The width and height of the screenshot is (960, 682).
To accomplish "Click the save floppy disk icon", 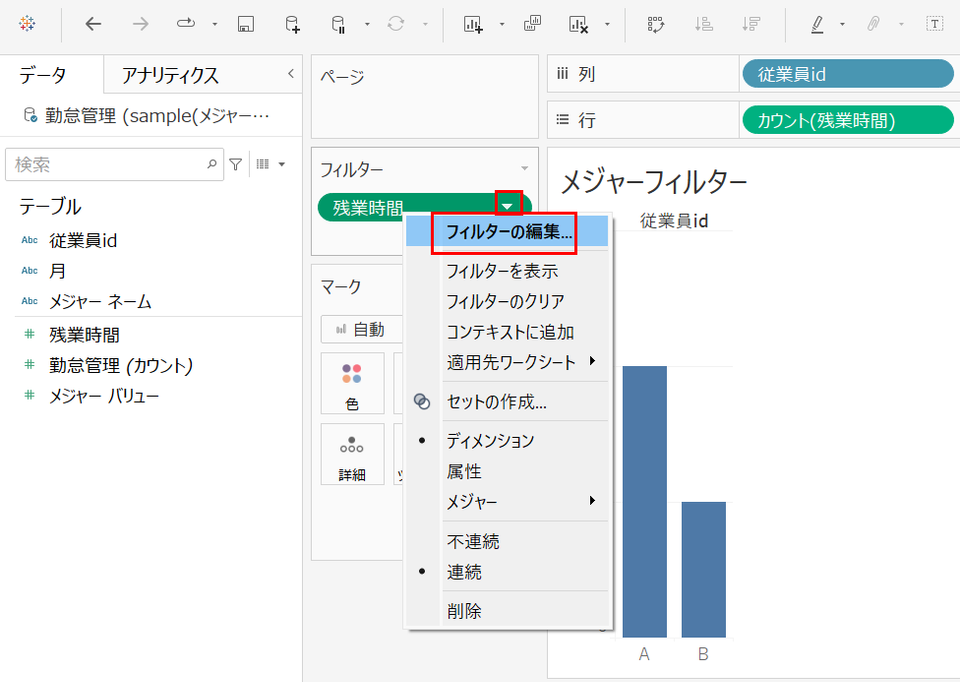I will pyautogui.click(x=246, y=24).
